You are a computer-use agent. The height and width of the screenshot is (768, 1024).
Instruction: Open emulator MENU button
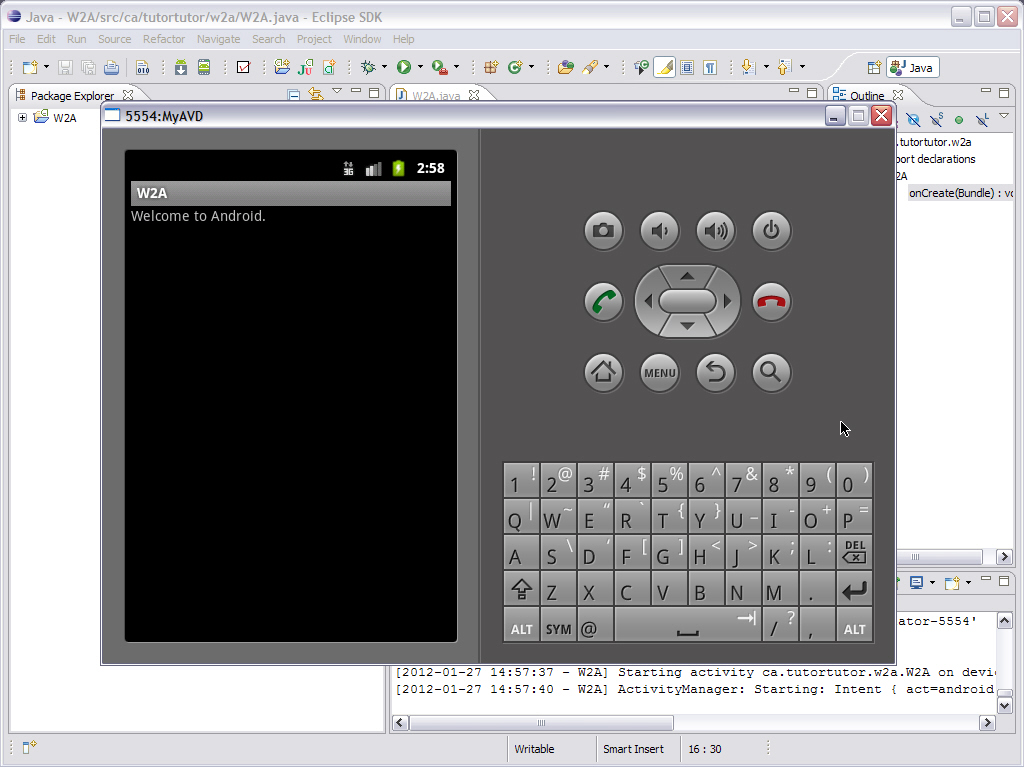(x=660, y=373)
